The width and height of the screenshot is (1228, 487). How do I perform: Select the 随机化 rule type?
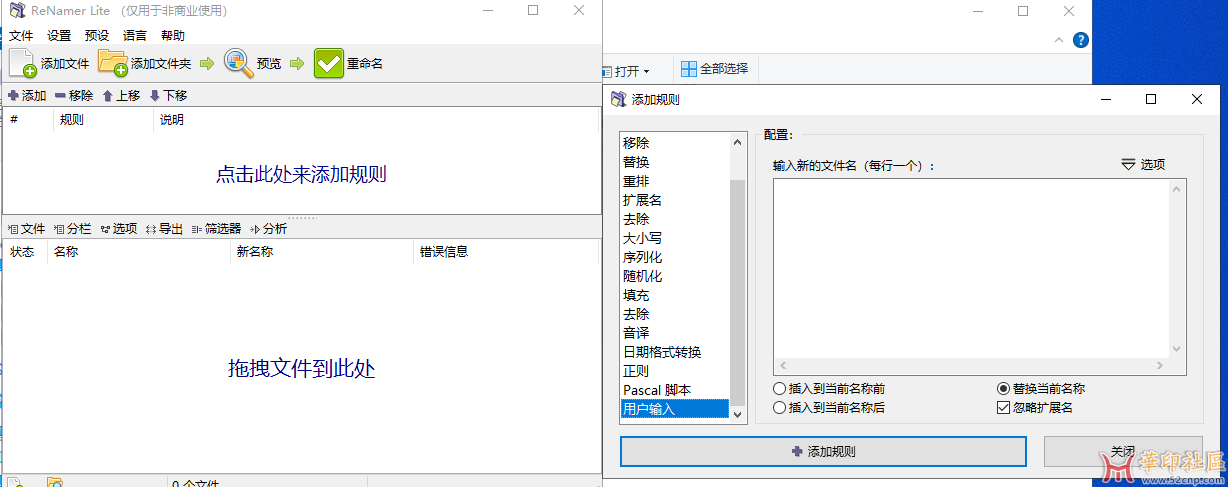coord(675,276)
